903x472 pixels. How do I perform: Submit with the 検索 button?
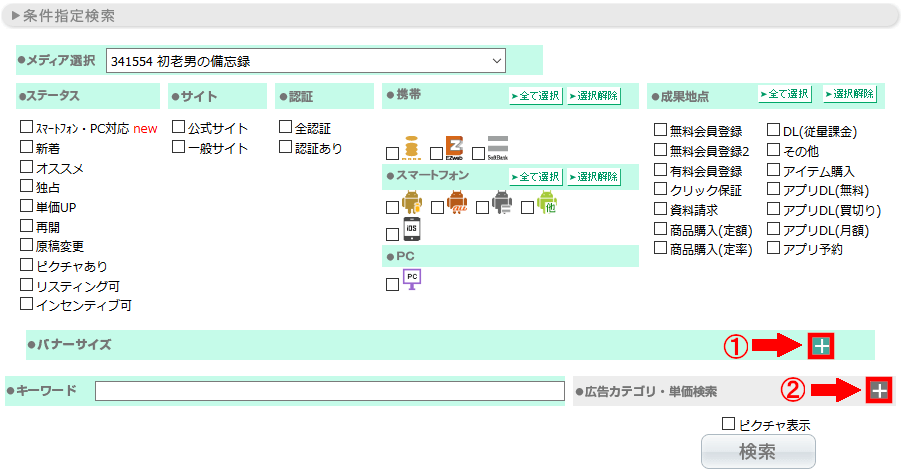[x=758, y=452]
